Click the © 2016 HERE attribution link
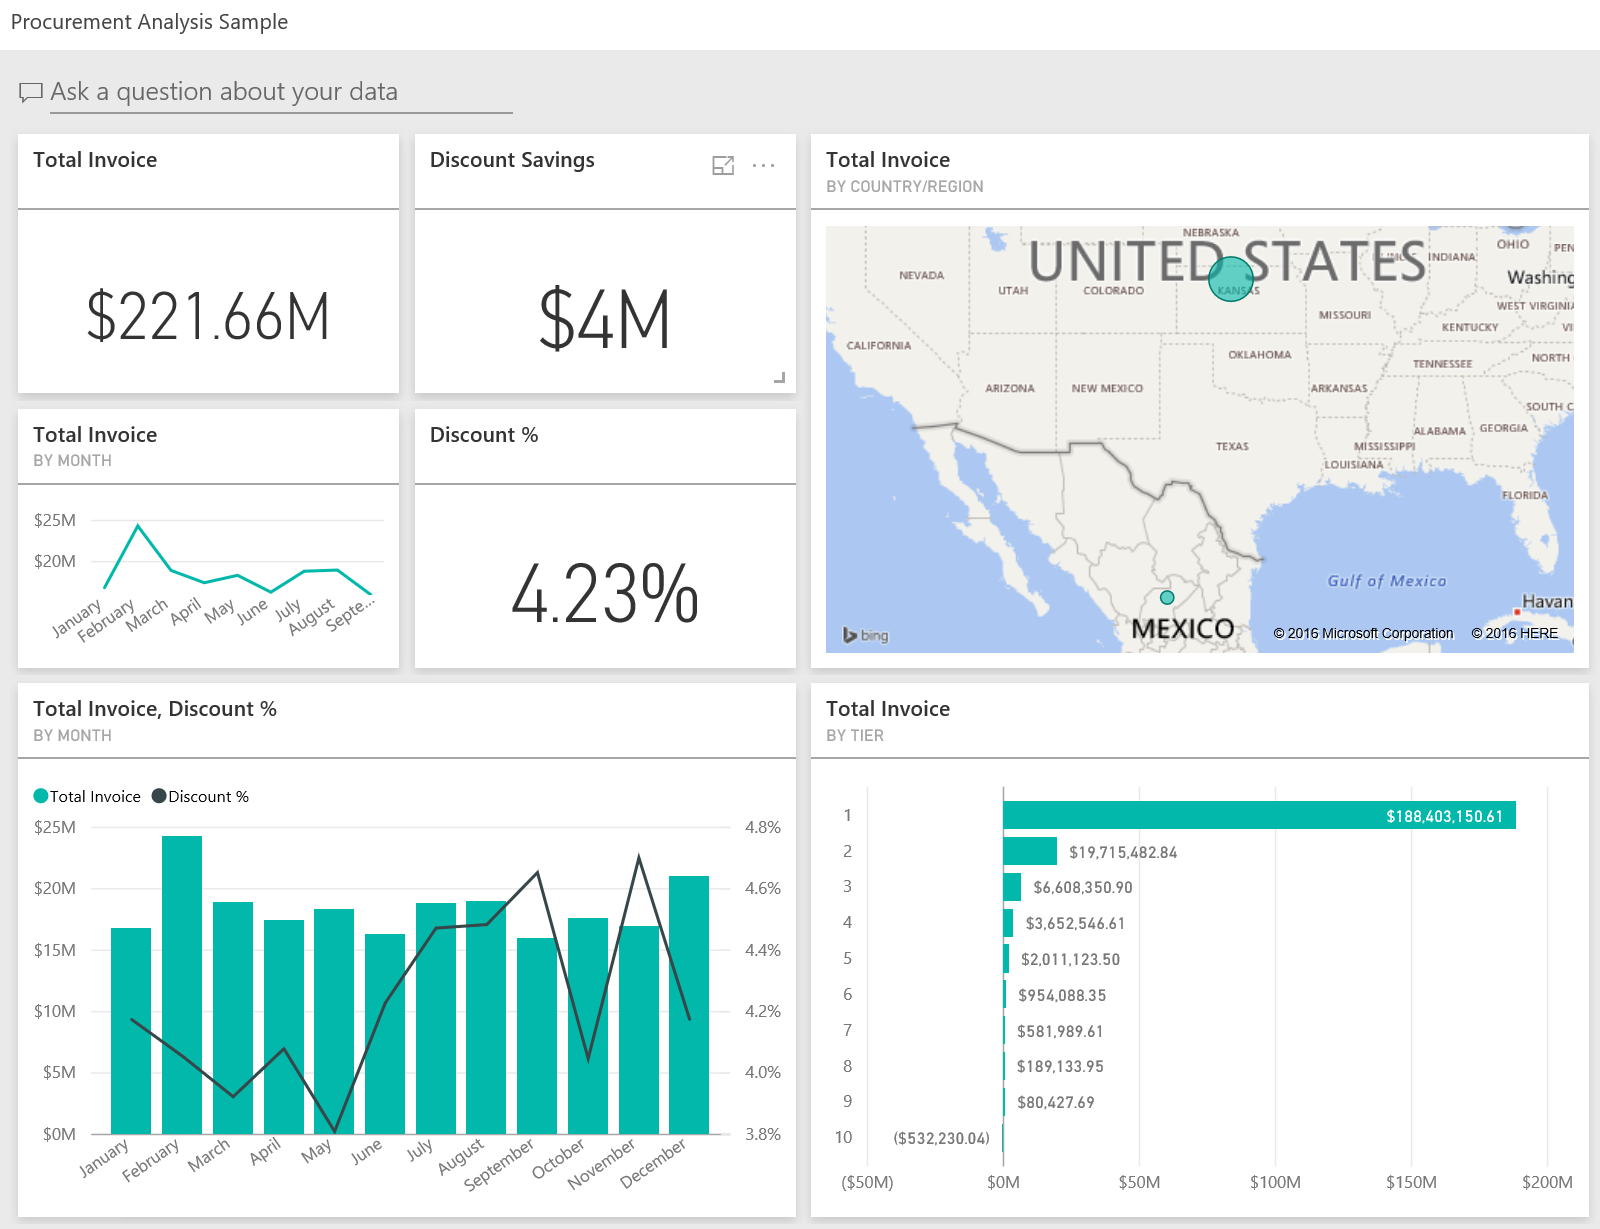The width and height of the screenshot is (1600, 1229). tap(1515, 633)
